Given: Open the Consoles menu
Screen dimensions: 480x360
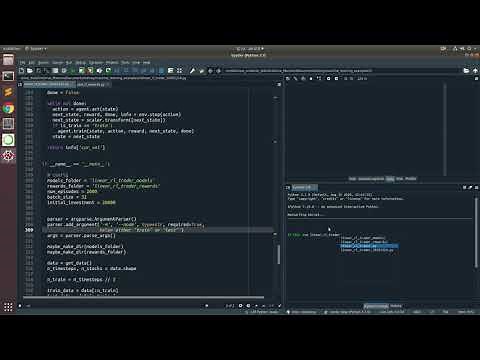Looking at the screenshot, I should pos(96,63).
